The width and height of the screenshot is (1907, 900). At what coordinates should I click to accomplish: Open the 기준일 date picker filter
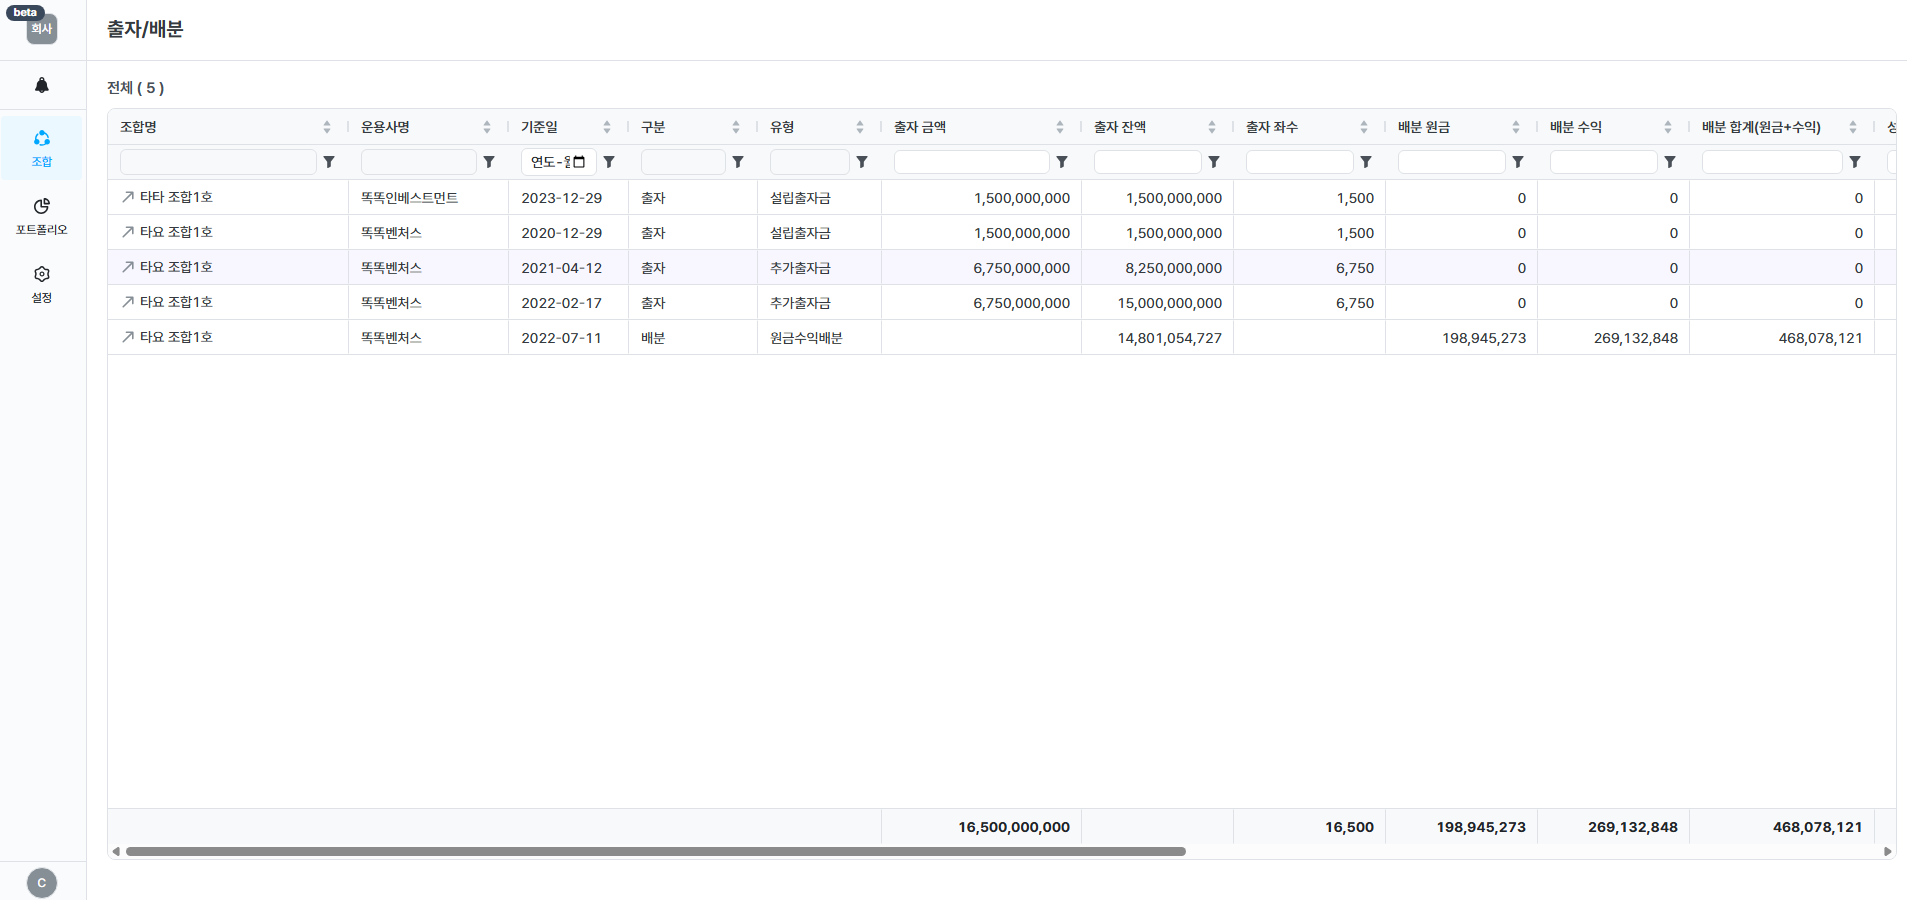click(x=579, y=162)
